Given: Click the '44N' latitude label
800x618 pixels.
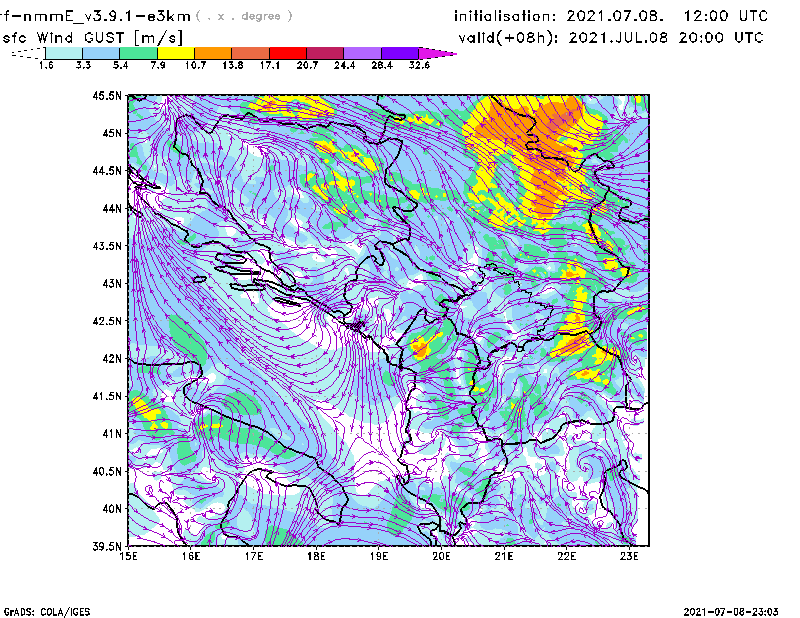Looking at the screenshot, I should point(112,209).
